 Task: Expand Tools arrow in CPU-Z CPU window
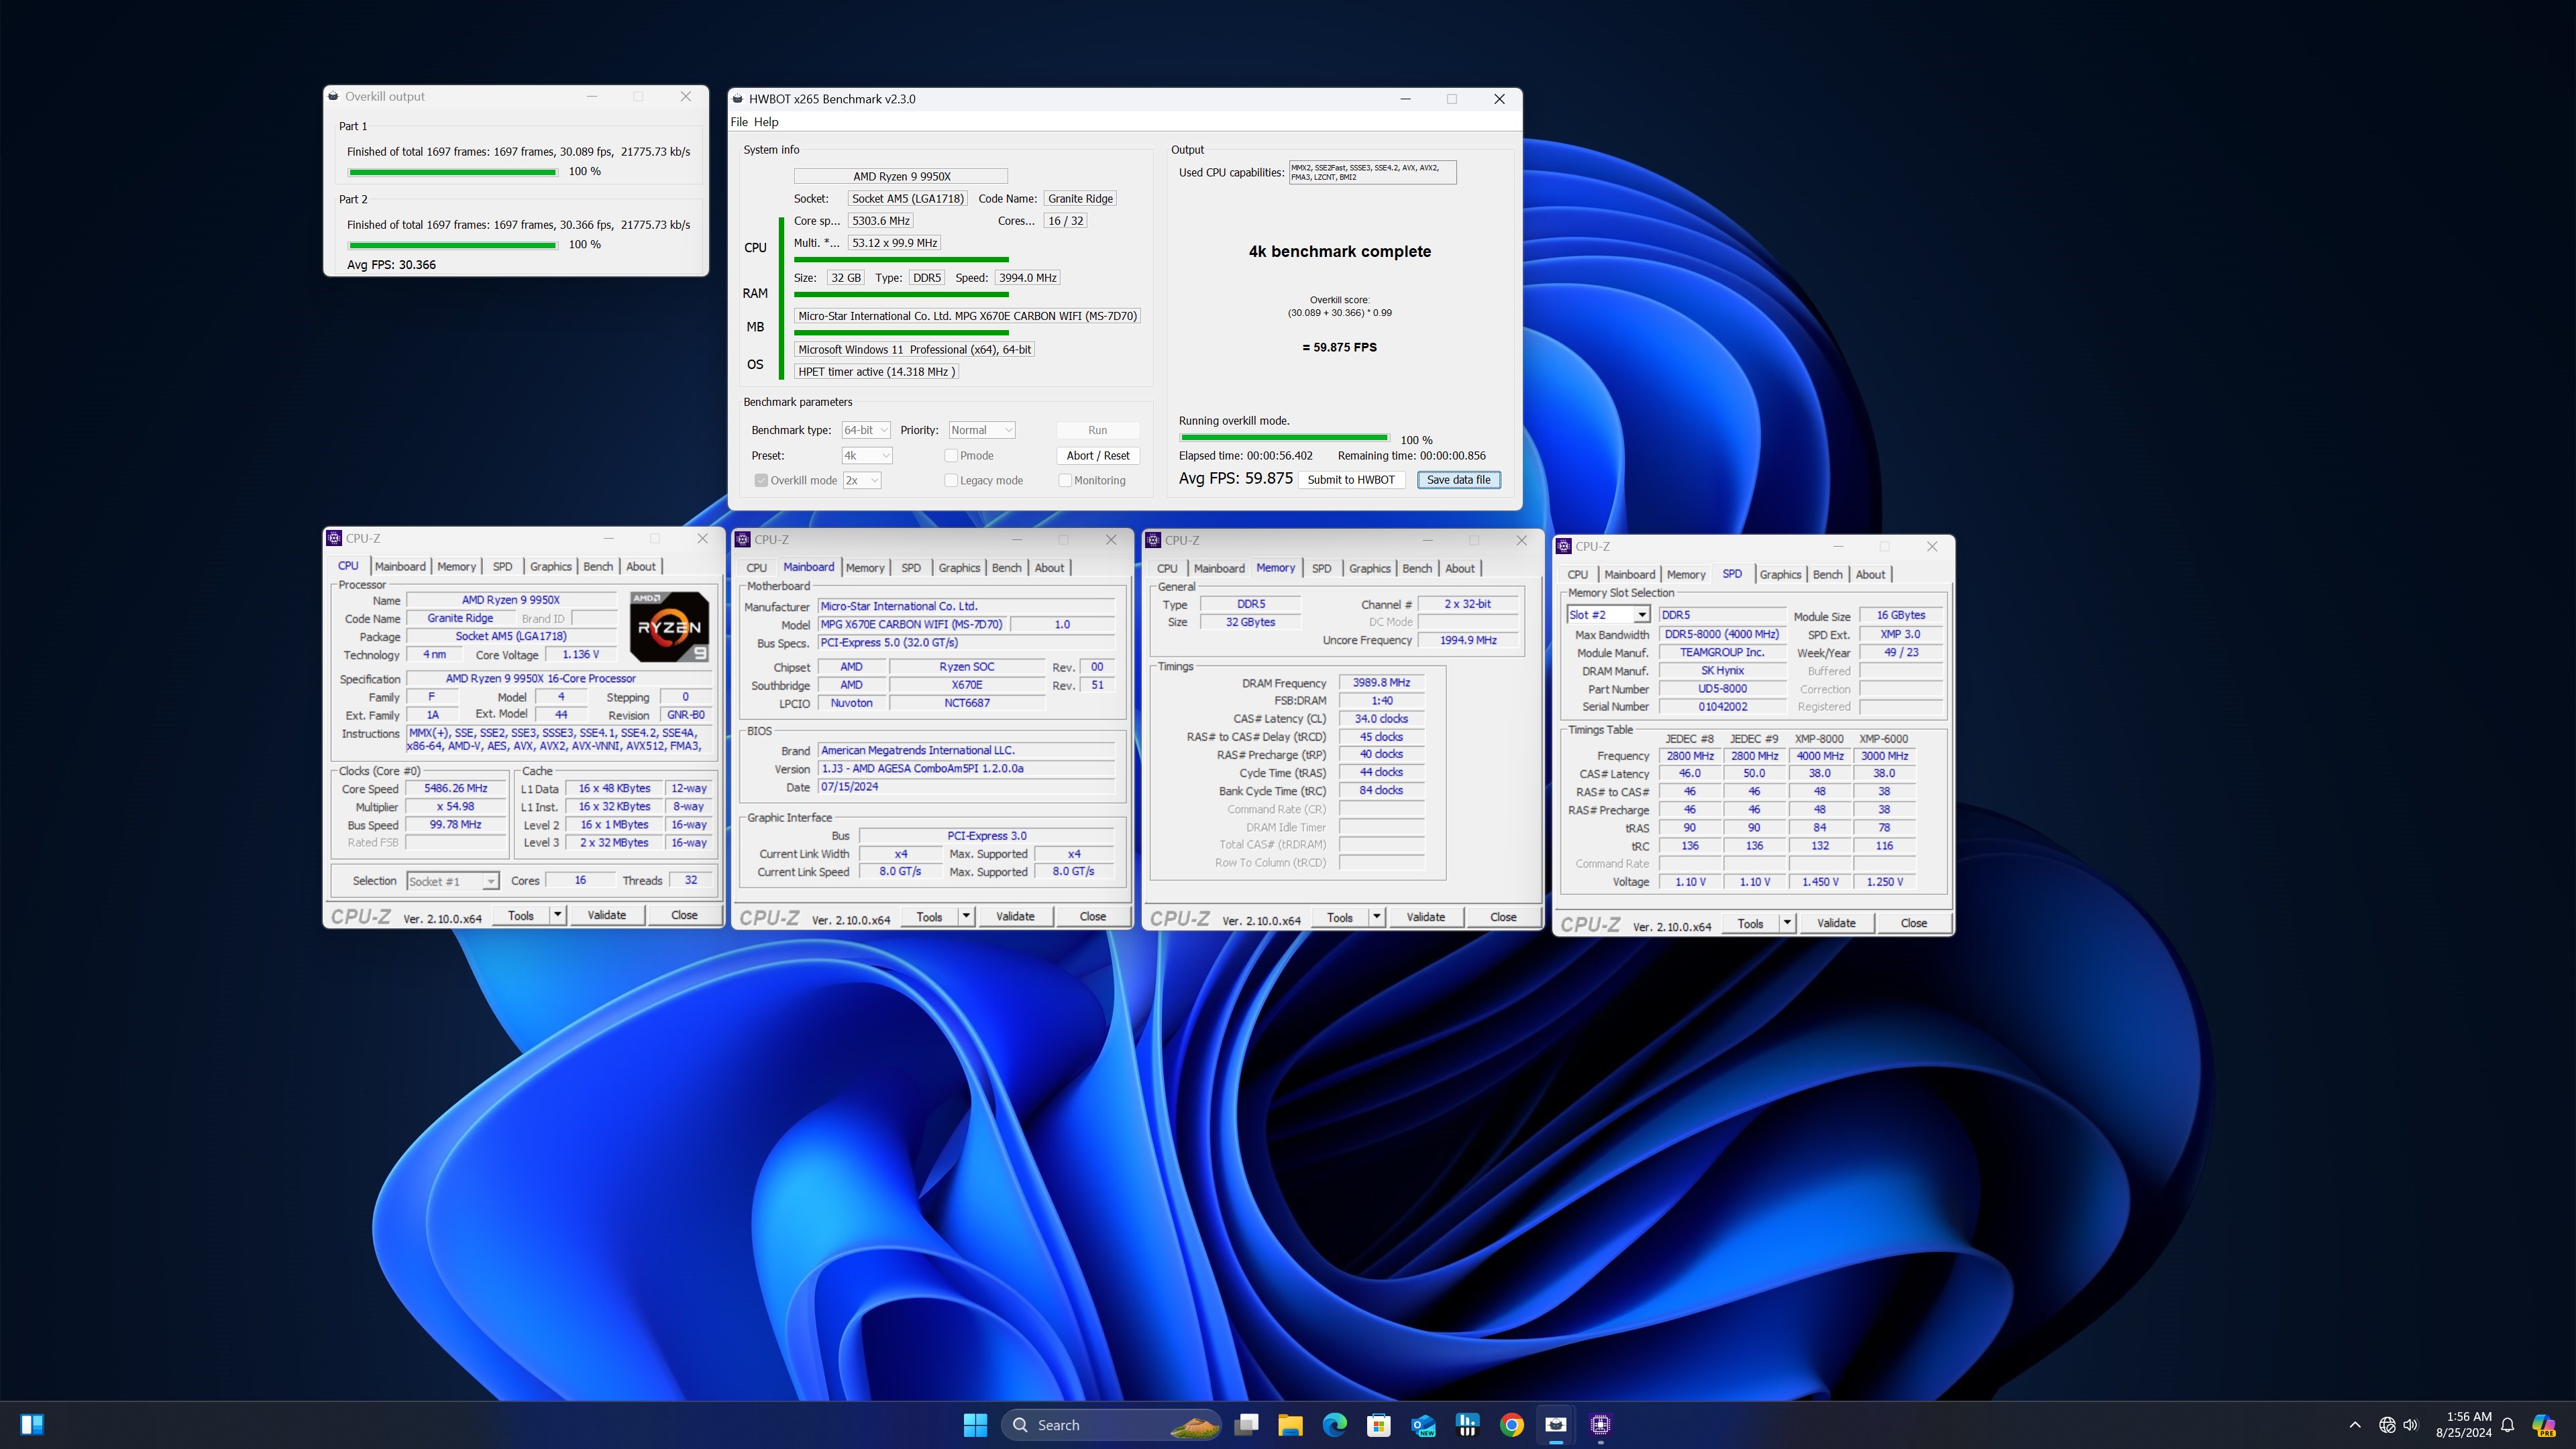(558, 915)
